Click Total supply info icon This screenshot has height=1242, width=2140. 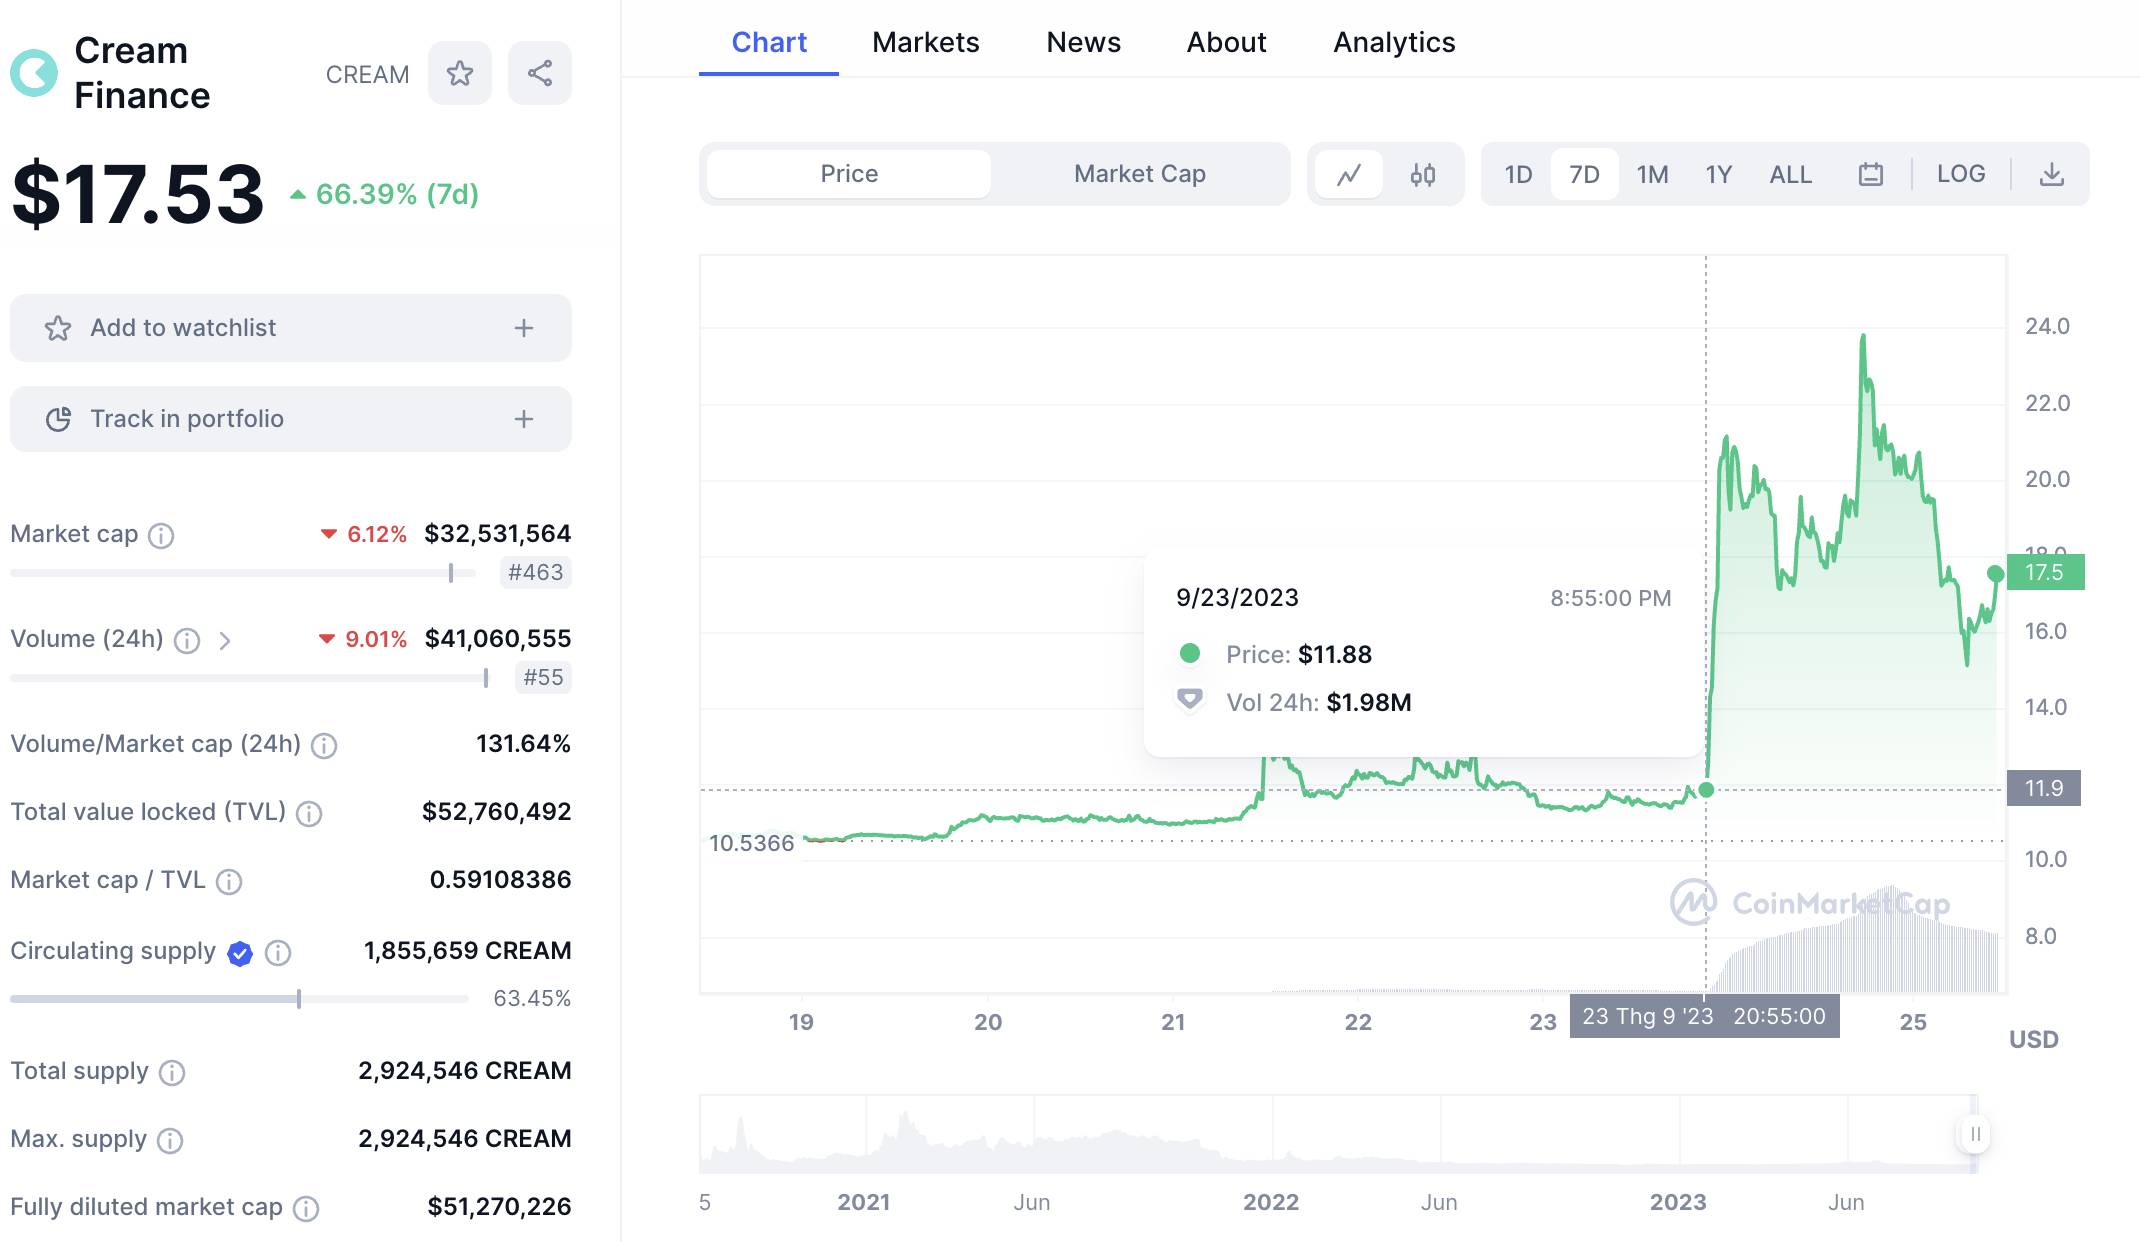click(172, 1073)
